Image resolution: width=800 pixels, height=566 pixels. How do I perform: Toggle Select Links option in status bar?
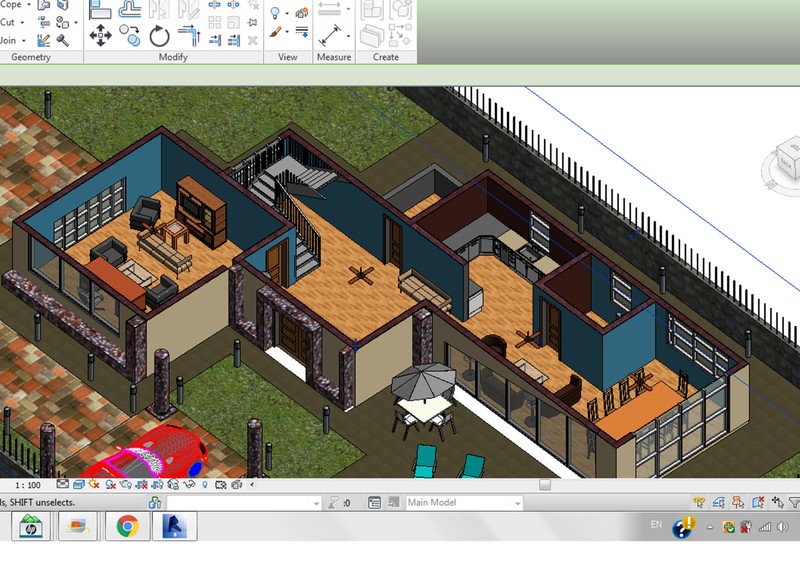coord(699,503)
